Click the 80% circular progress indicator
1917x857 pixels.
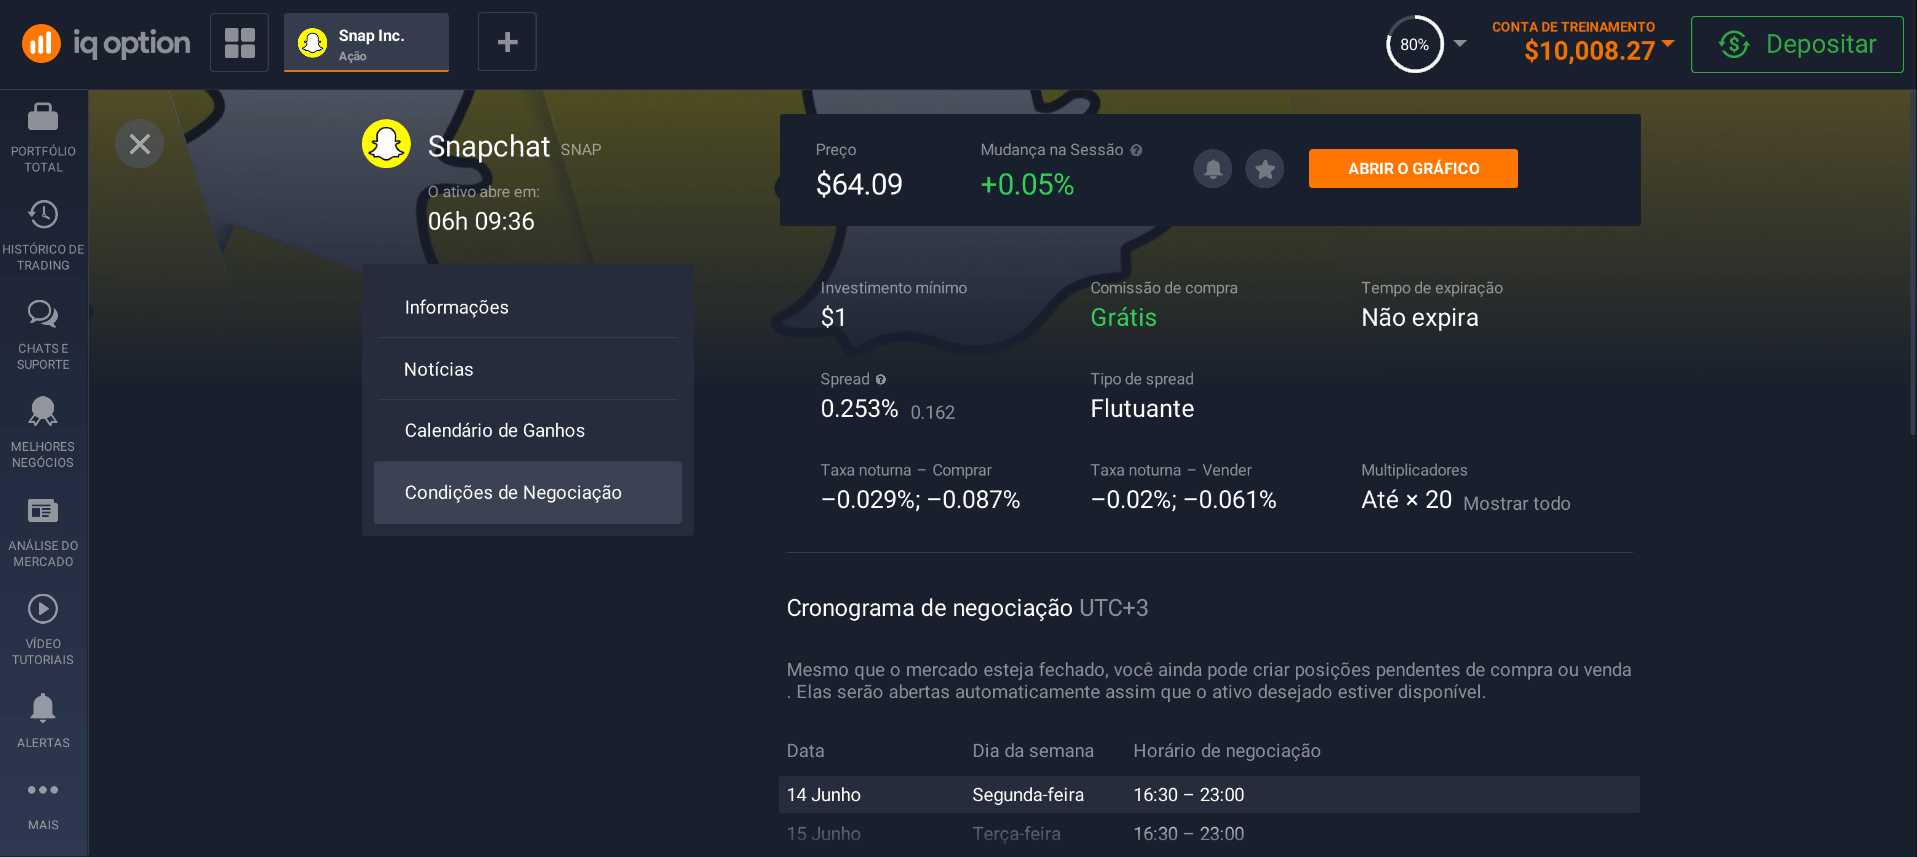1414,44
